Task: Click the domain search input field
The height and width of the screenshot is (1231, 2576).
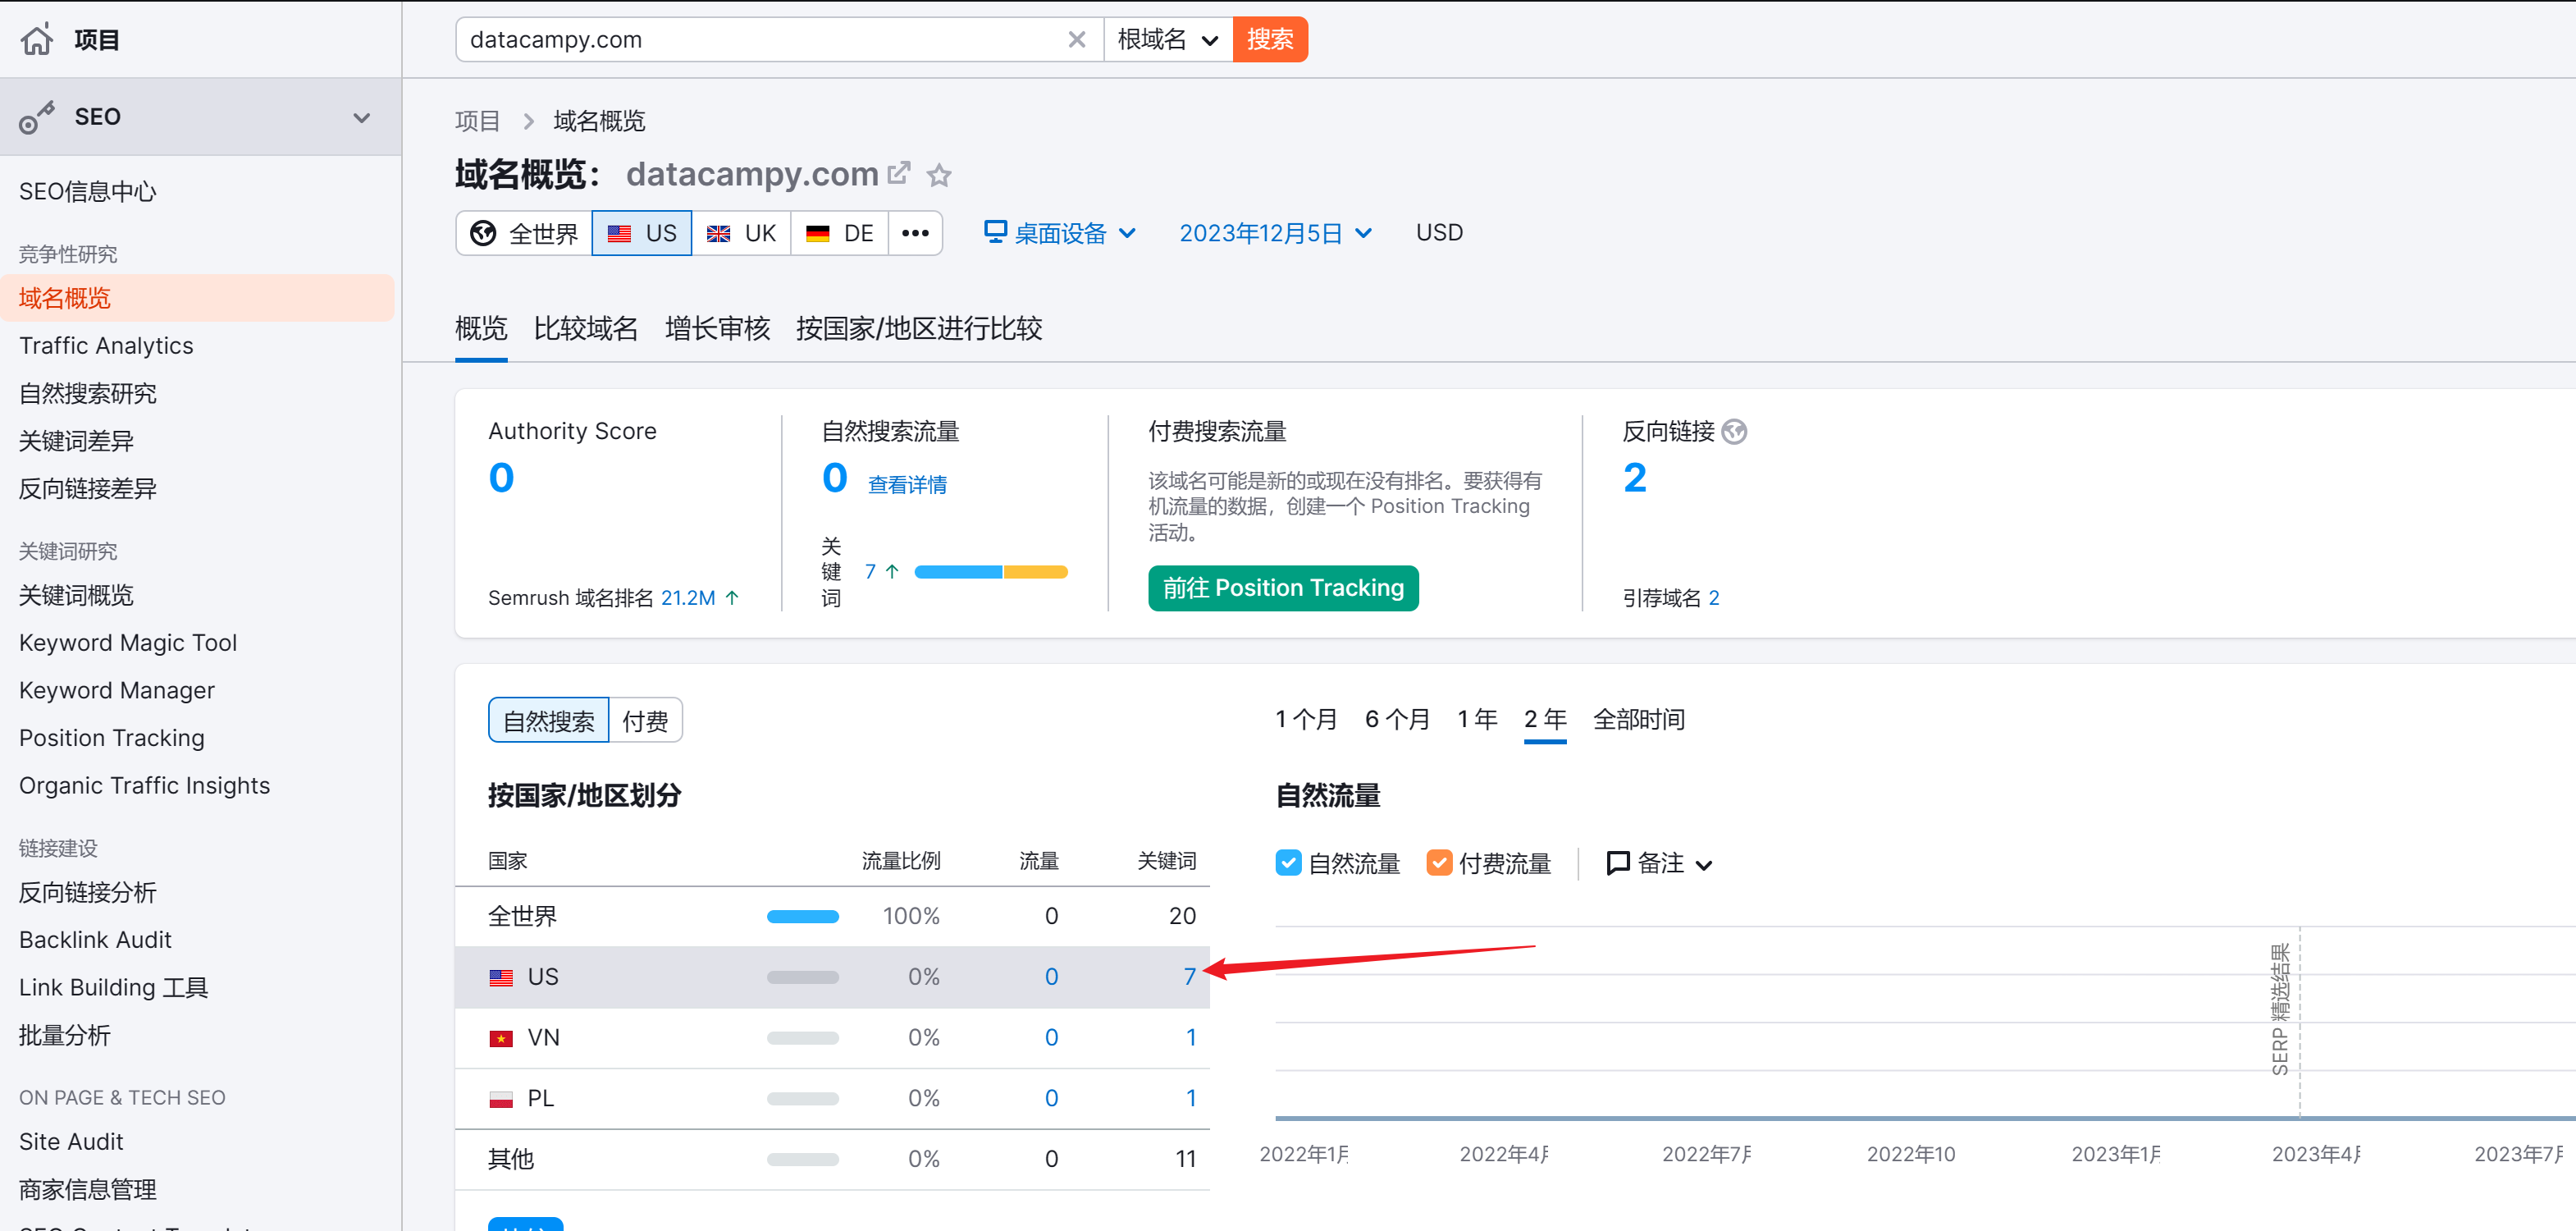Action: click(x=760, y=40)
